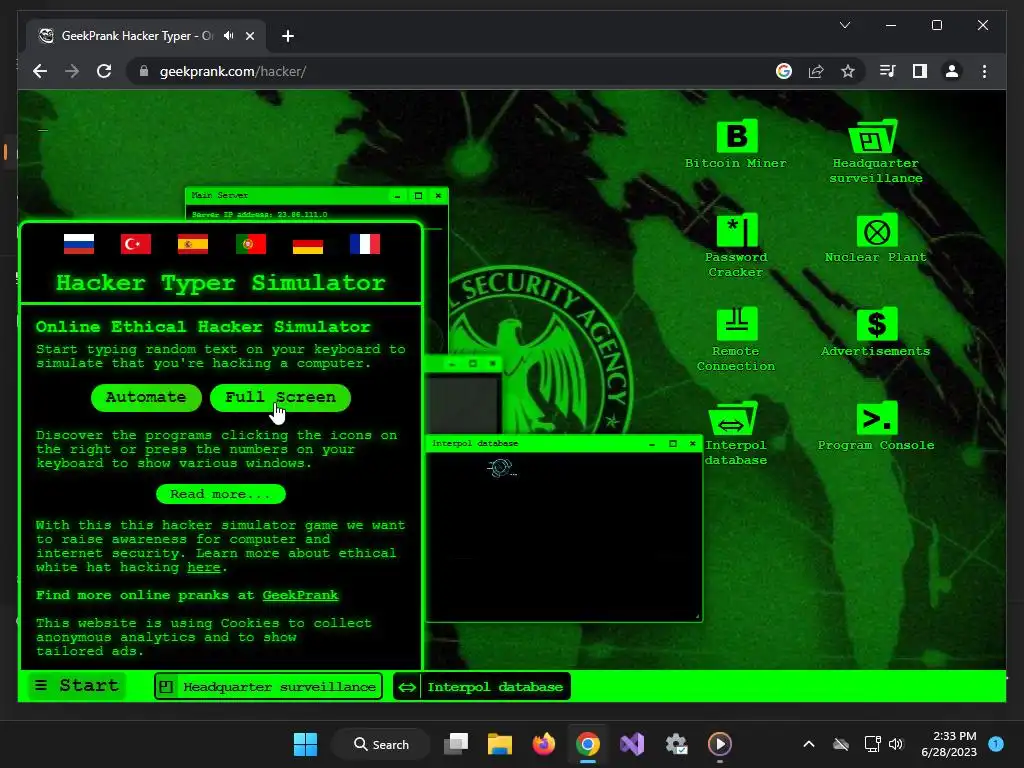Reload the geekprank page
This screenshot has height=768, width=1024.
[x=104, y=71]
